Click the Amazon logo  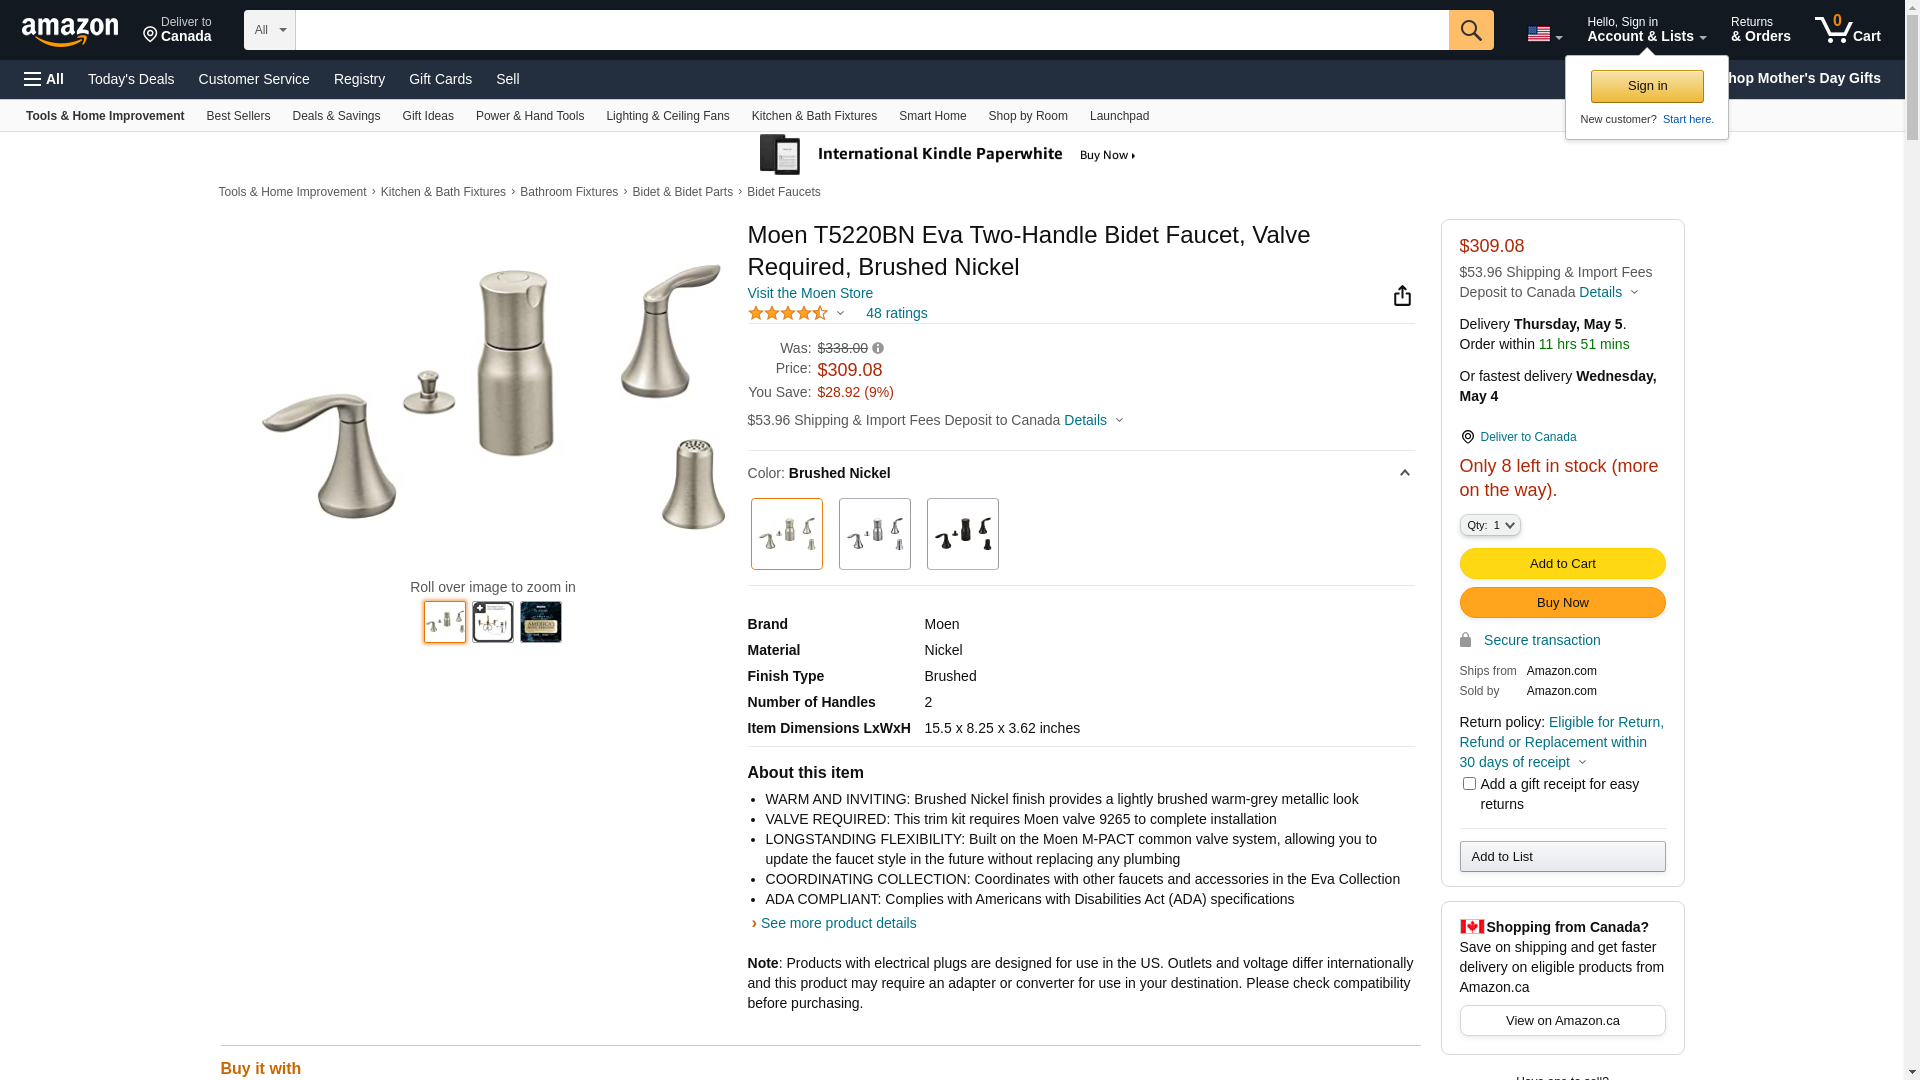pos(70,31)
